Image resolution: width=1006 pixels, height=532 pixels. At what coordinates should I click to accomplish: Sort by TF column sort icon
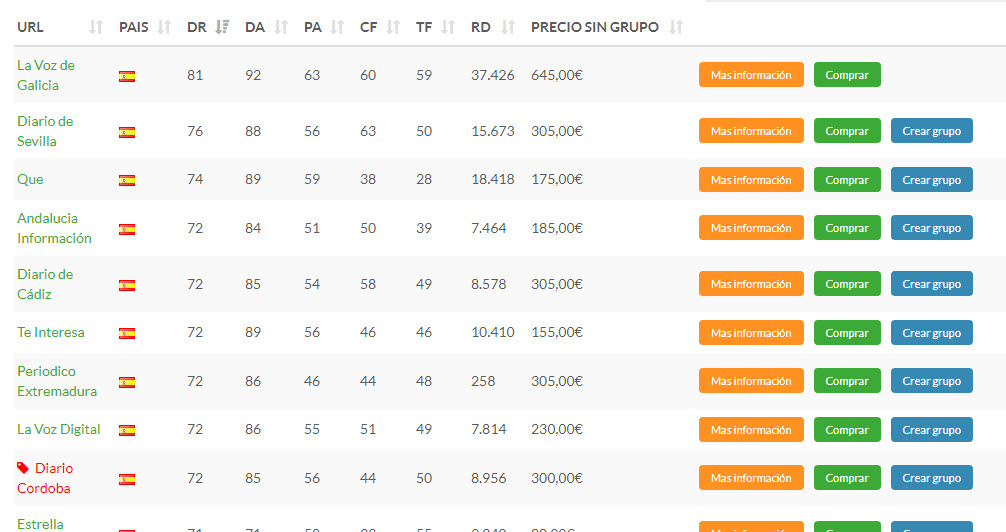click(x=448, y=27)
